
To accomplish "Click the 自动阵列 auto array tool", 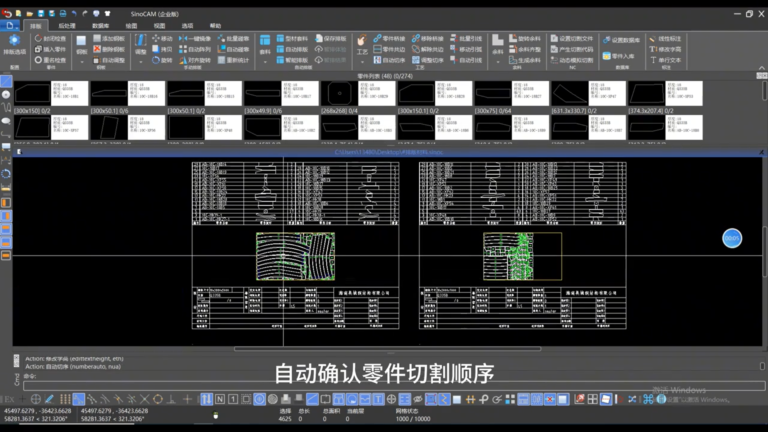I will tap(195, 49).
